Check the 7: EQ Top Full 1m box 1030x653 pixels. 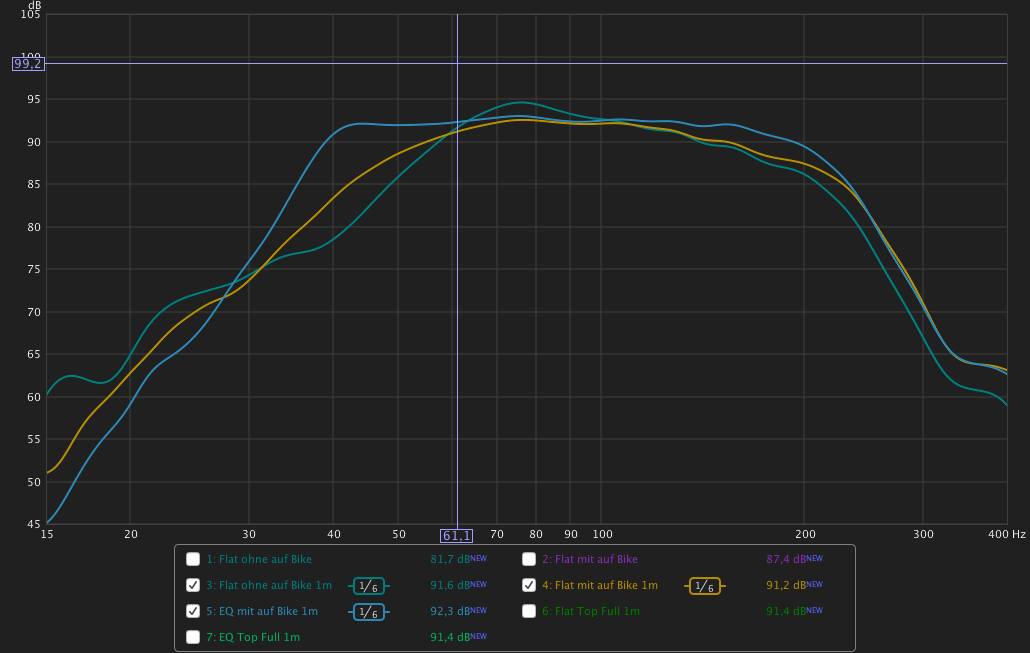pos(193,637)
